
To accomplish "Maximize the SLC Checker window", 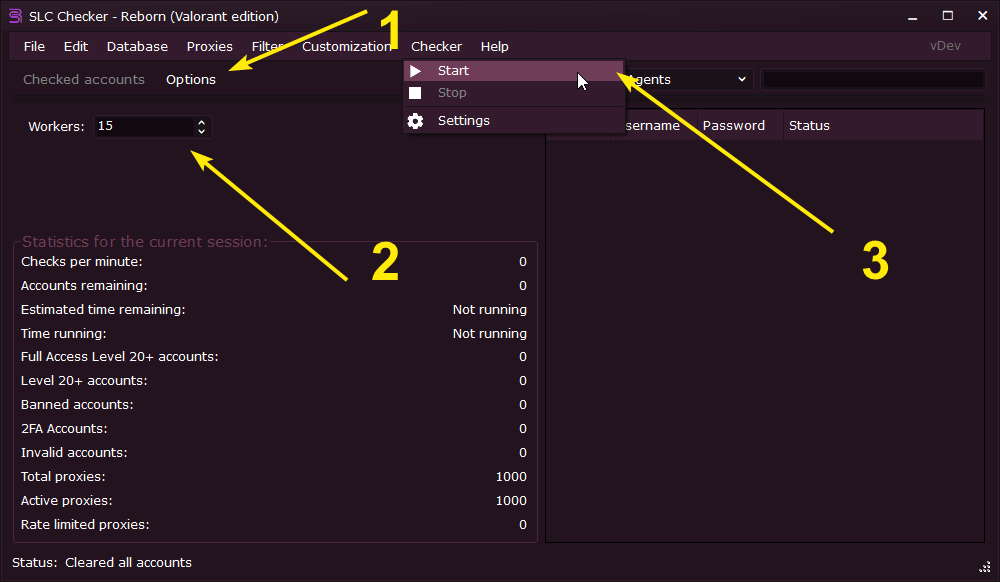I will (948, 16).
